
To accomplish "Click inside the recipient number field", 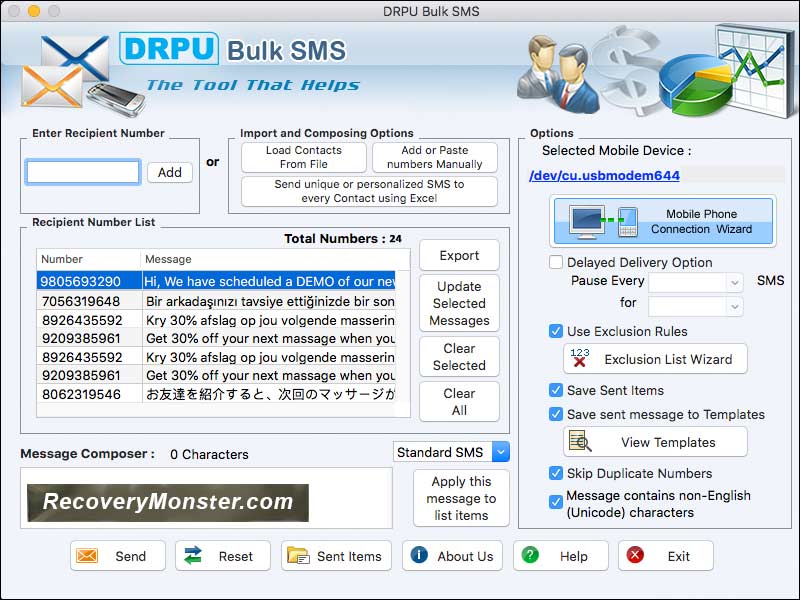I will 82,172.
